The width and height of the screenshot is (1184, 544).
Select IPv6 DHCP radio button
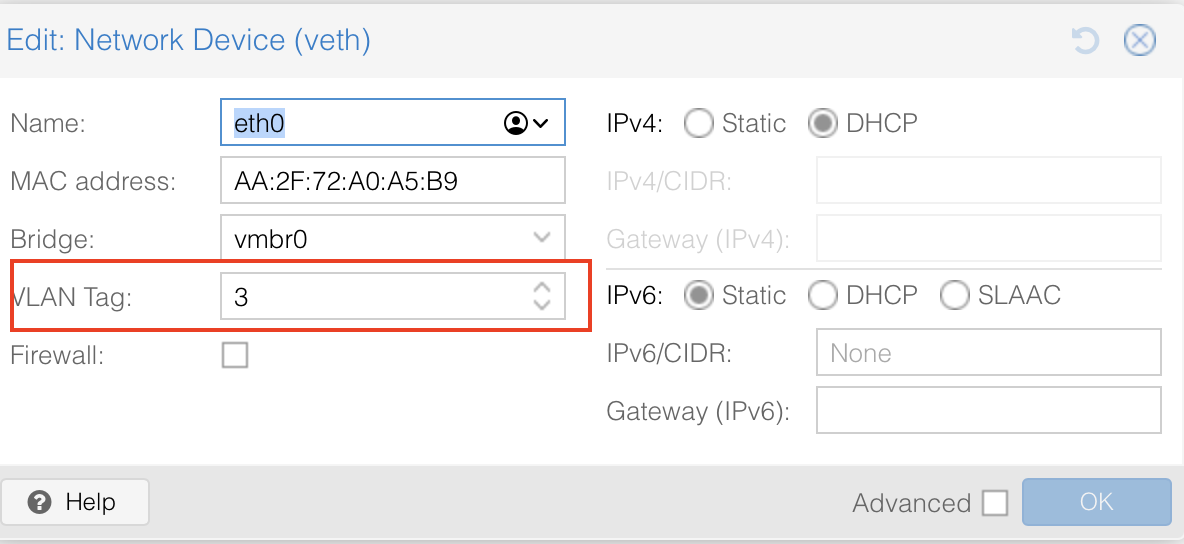(822, 295)
